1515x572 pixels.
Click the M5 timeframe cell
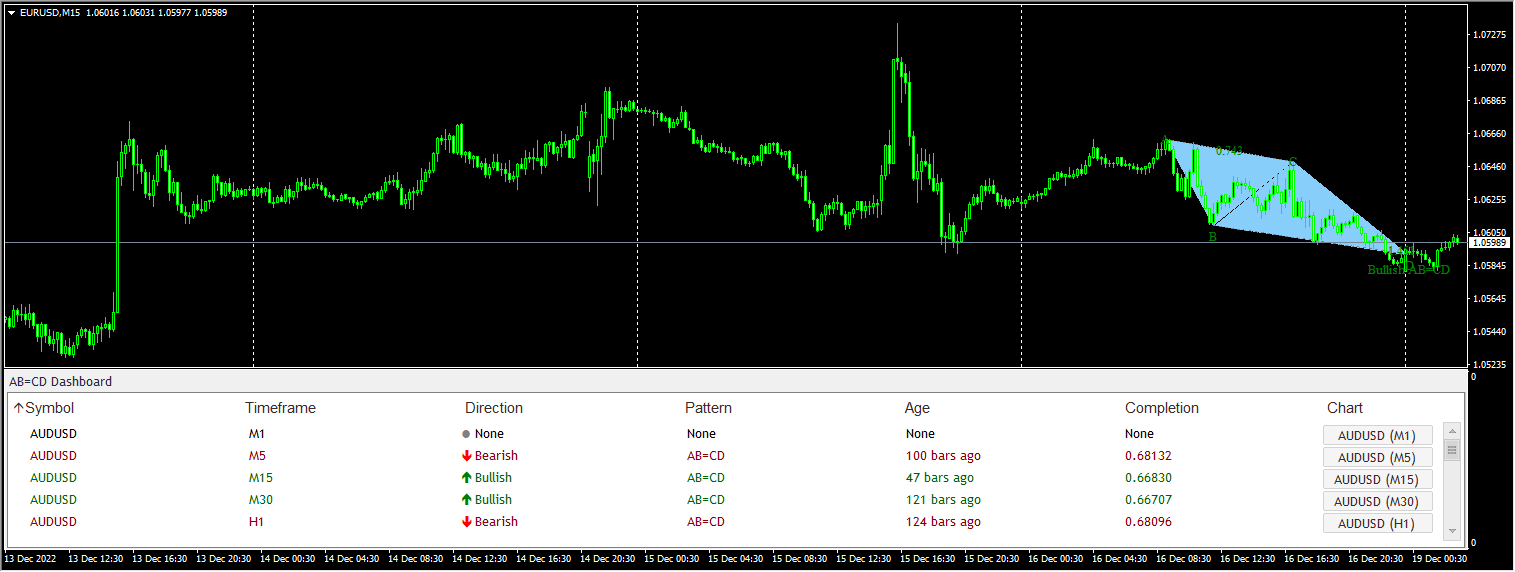point(257,456)
